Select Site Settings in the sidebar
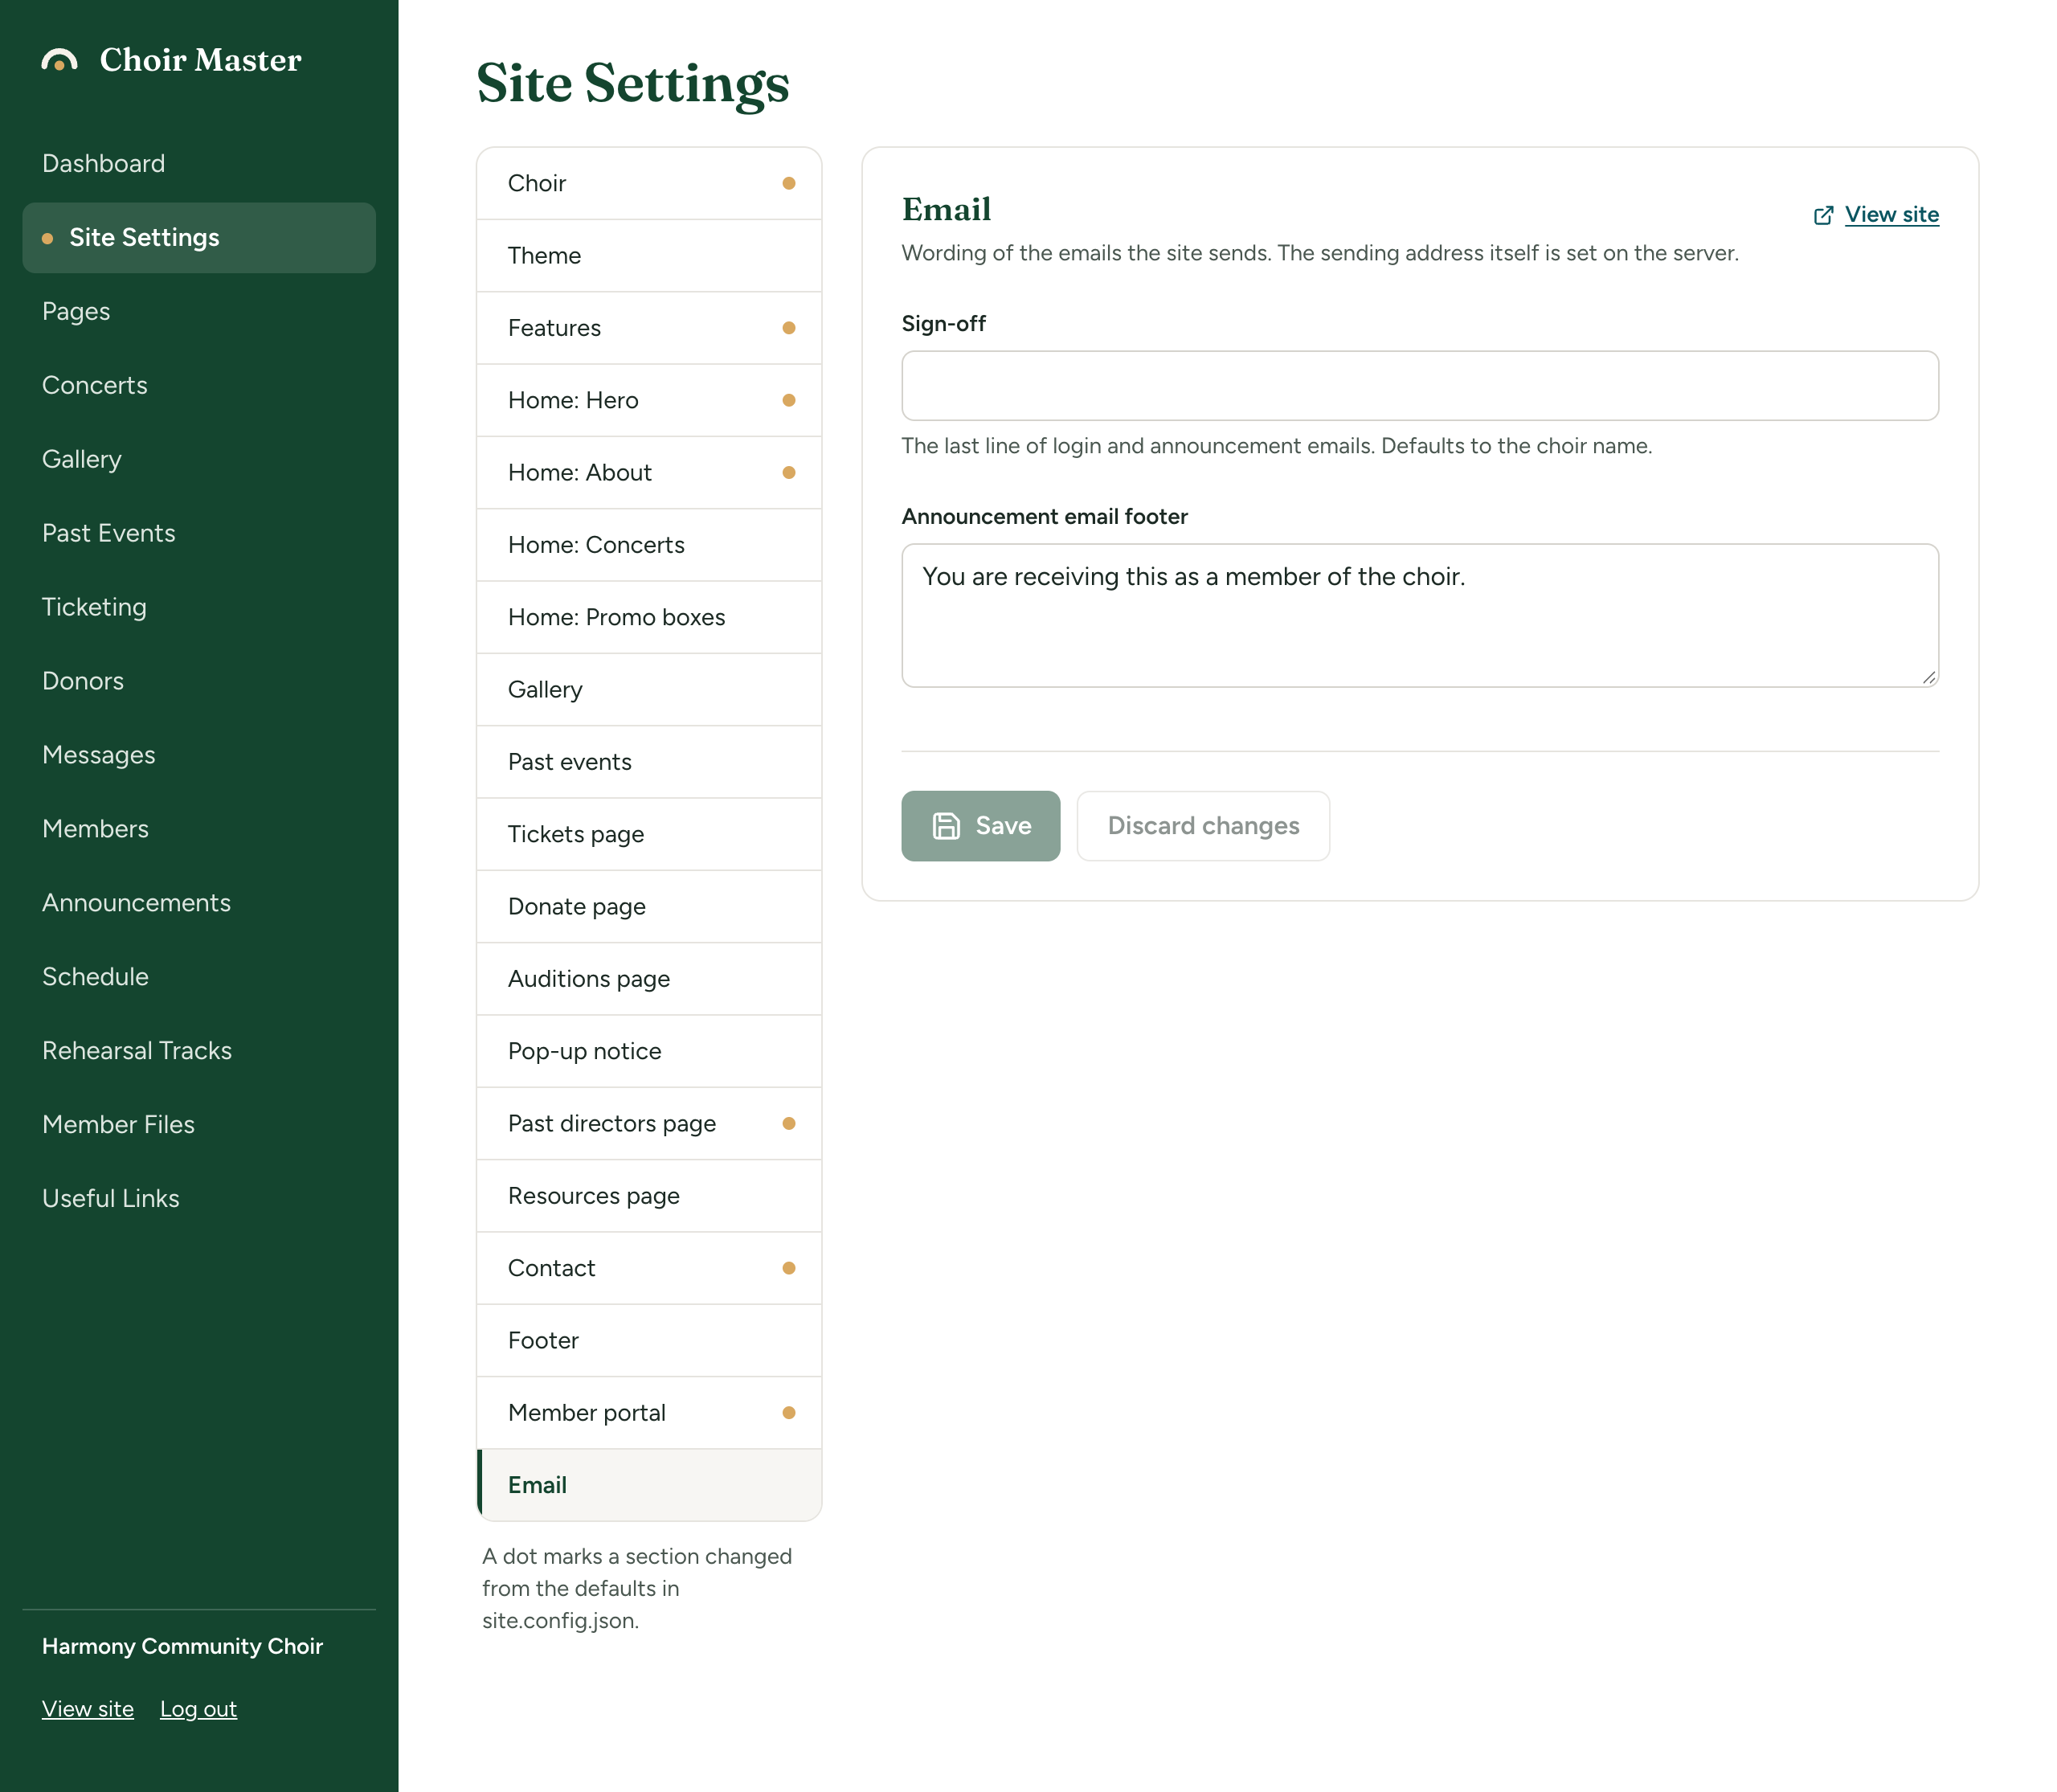Screen dimensions: 2057x1792 point(199,237)
